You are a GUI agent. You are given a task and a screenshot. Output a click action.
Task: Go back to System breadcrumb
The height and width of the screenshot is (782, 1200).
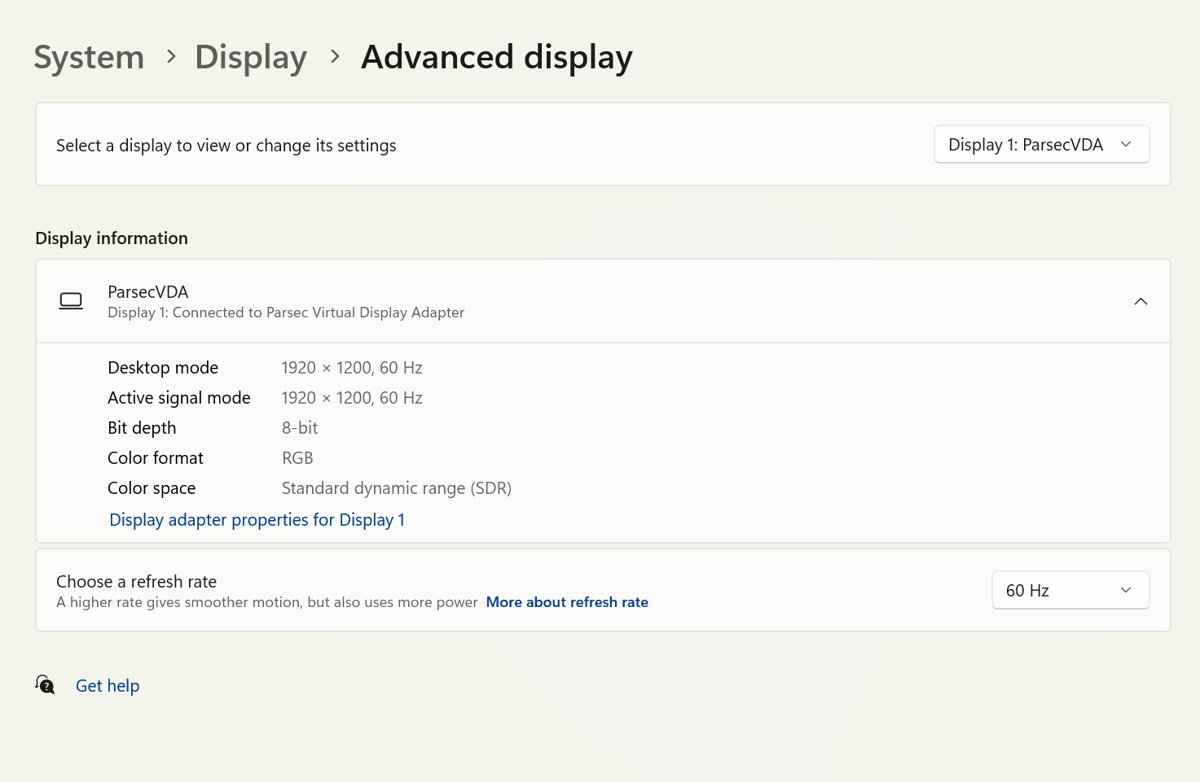(89, 57)
